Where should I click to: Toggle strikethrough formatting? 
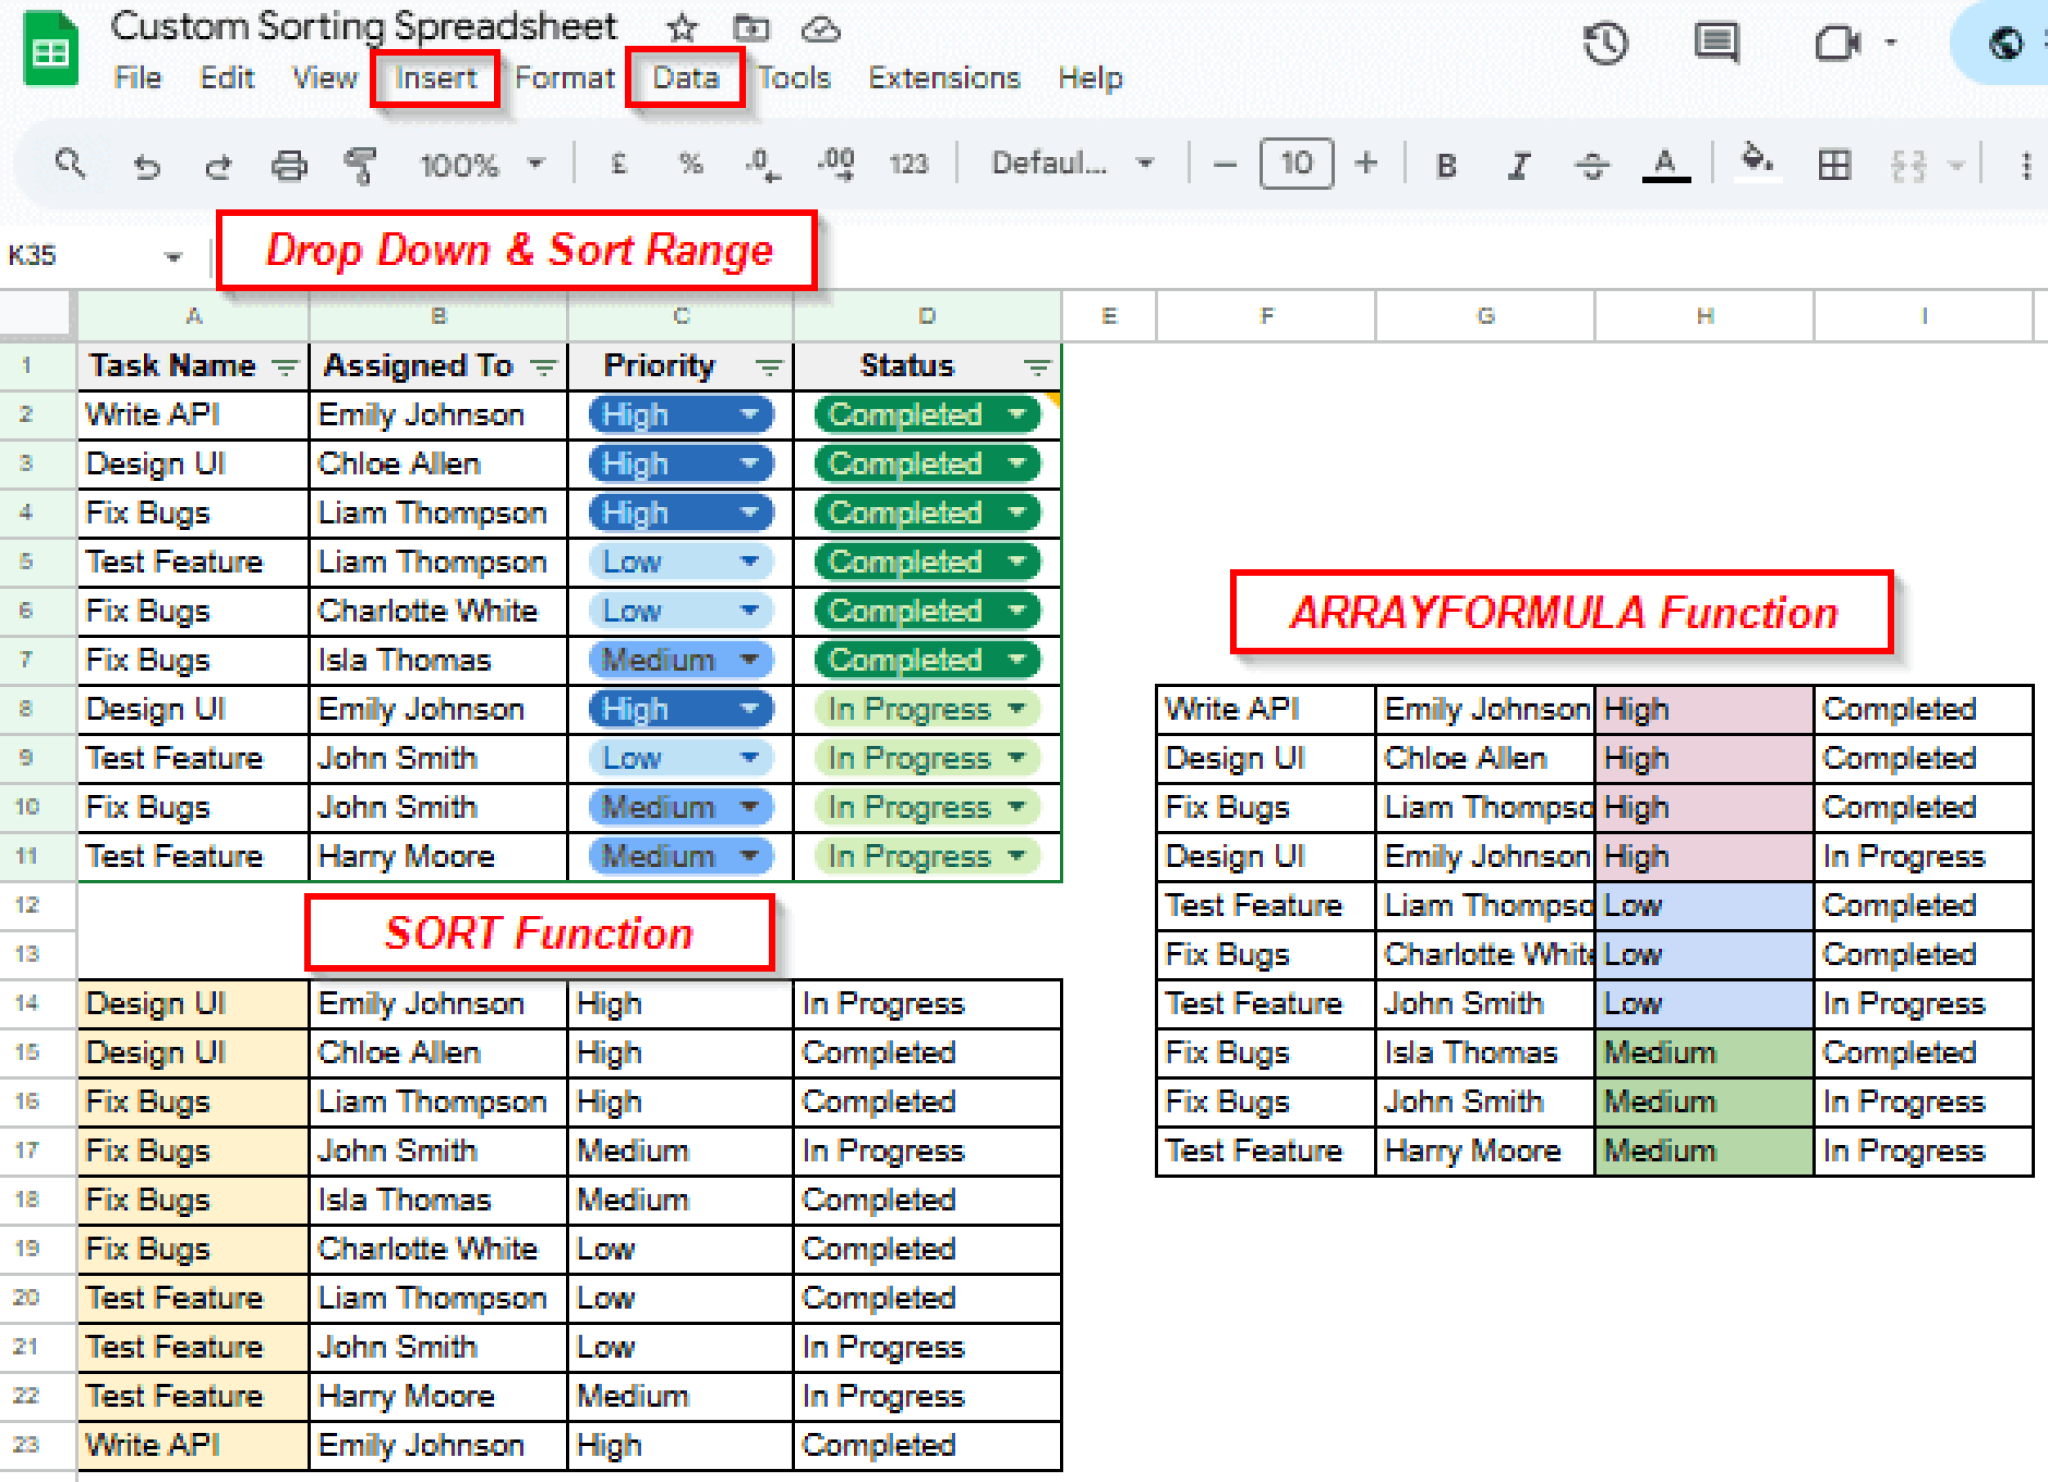(x=1591, y=165)
